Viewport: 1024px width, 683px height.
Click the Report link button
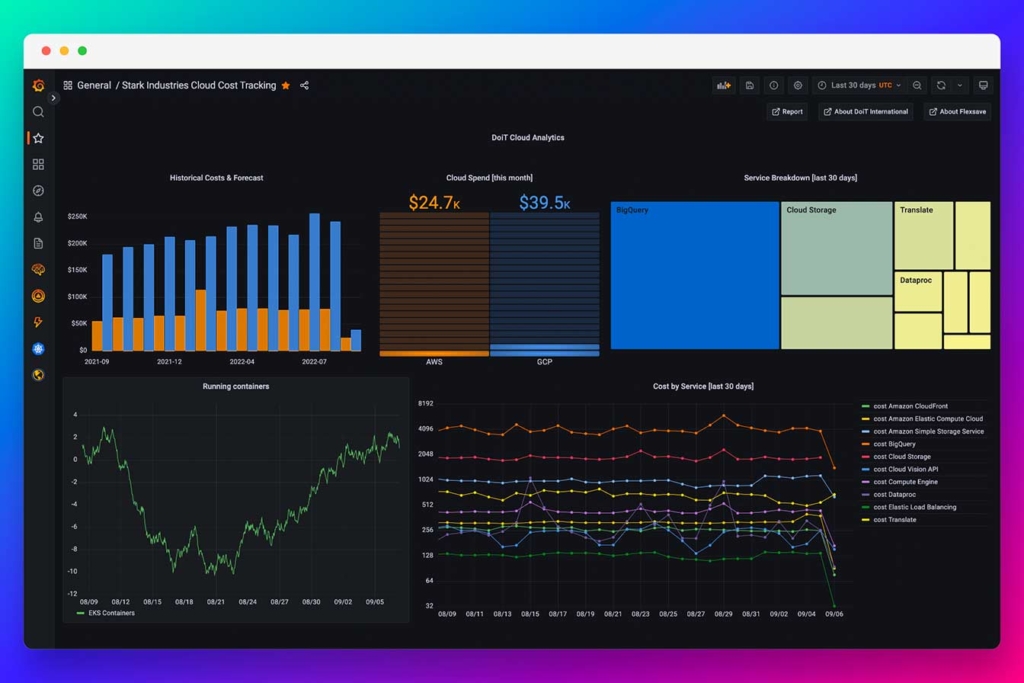click(787, 112)
